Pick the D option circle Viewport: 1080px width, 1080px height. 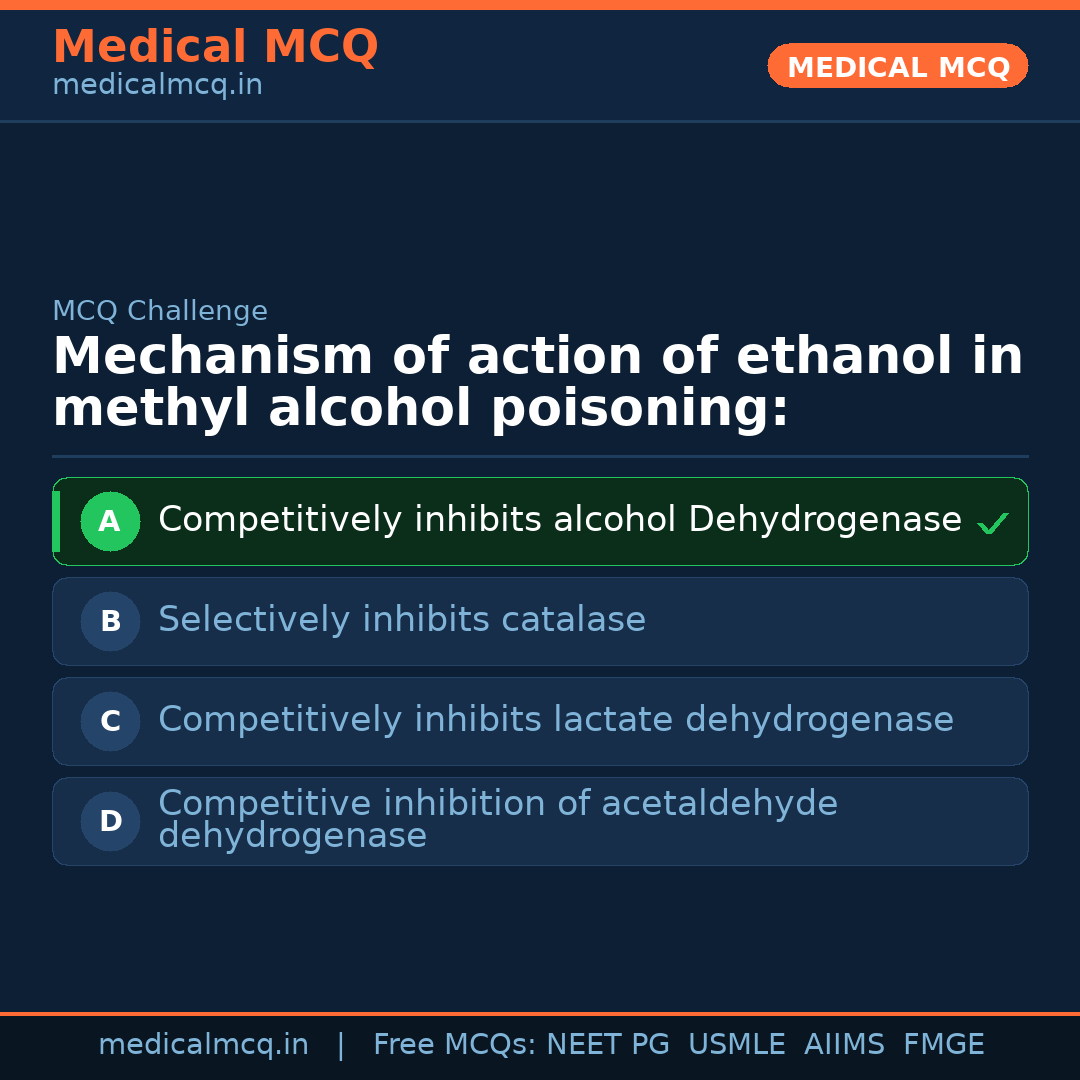110,821
